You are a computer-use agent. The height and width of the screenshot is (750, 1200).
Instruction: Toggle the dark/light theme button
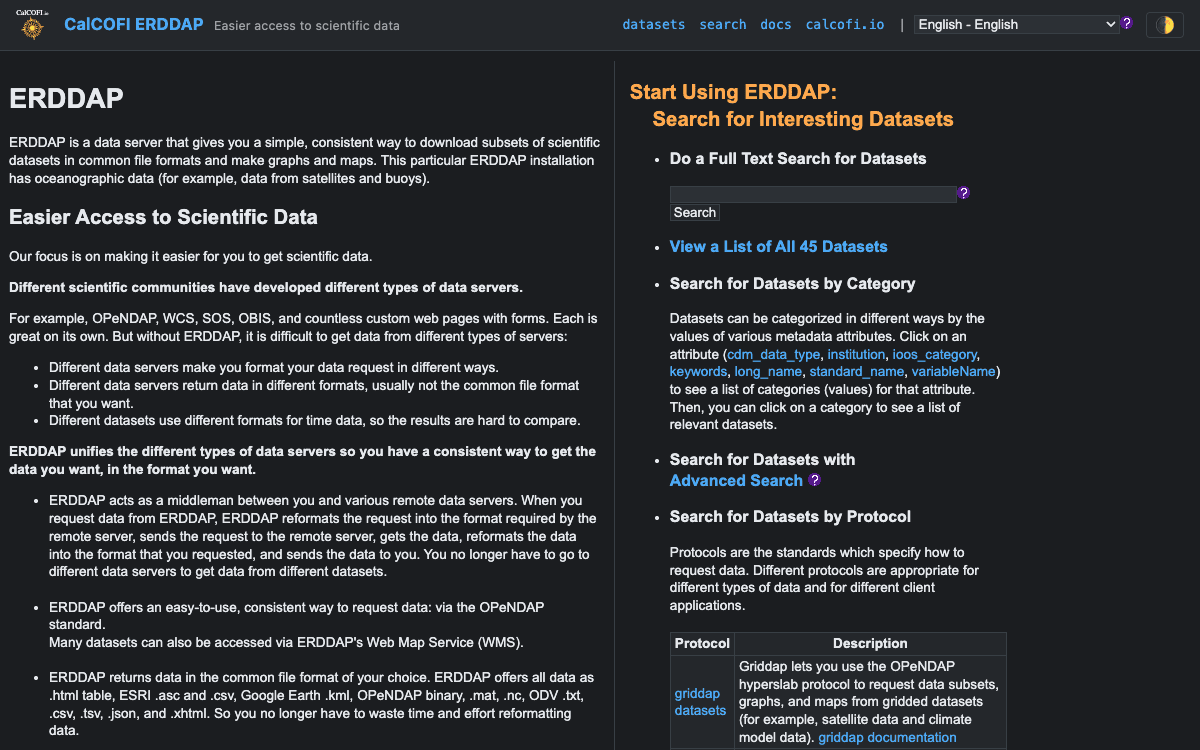point(1164,25)
